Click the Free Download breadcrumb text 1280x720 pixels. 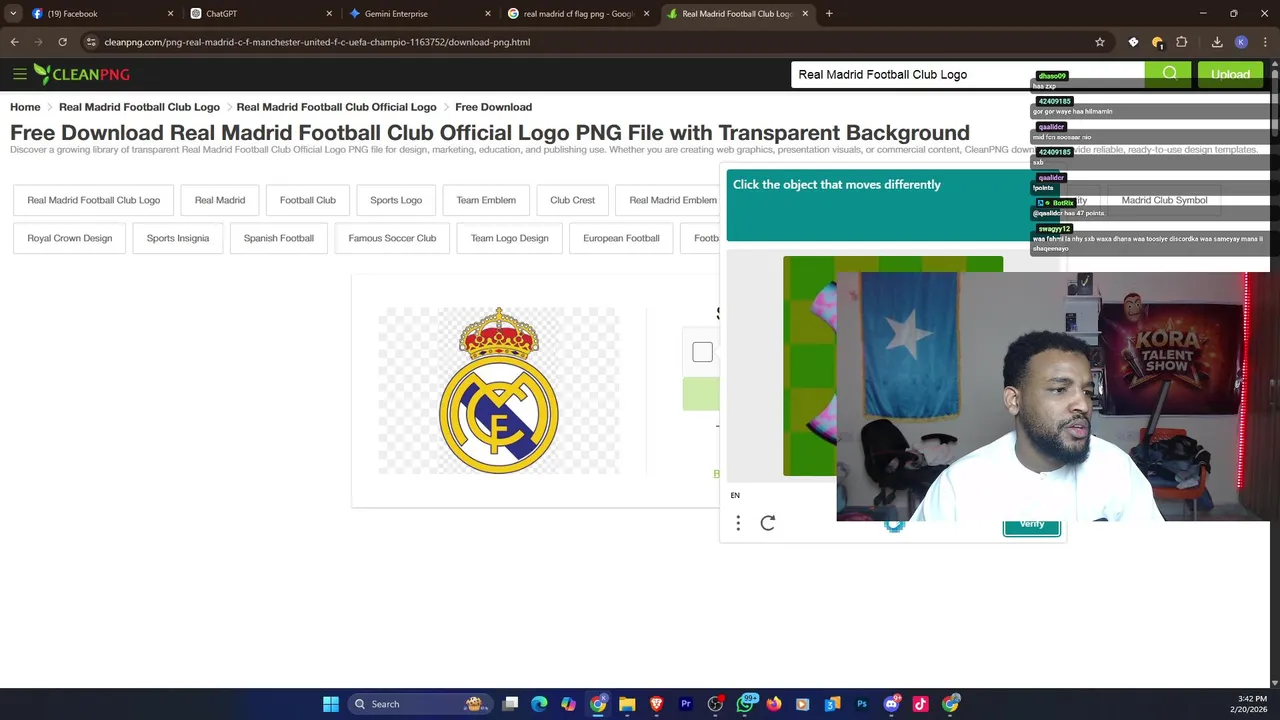493,107
